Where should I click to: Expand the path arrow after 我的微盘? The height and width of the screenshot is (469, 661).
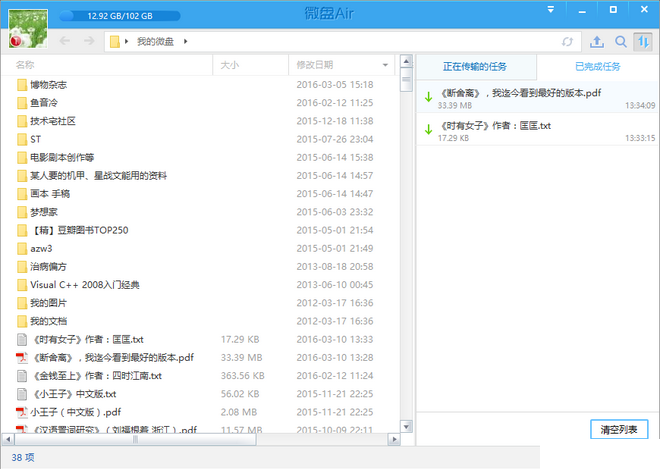(x=185, y=42)
